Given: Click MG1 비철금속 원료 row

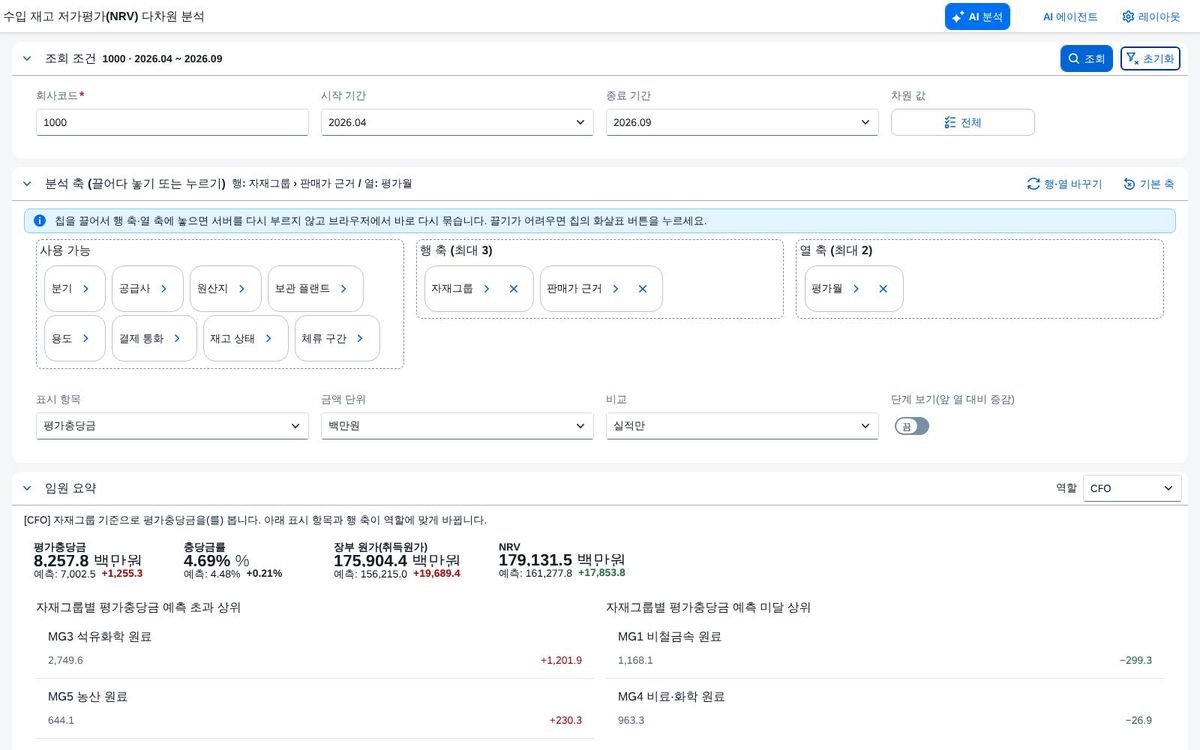Looking at the screenshot, I should 885,648.
